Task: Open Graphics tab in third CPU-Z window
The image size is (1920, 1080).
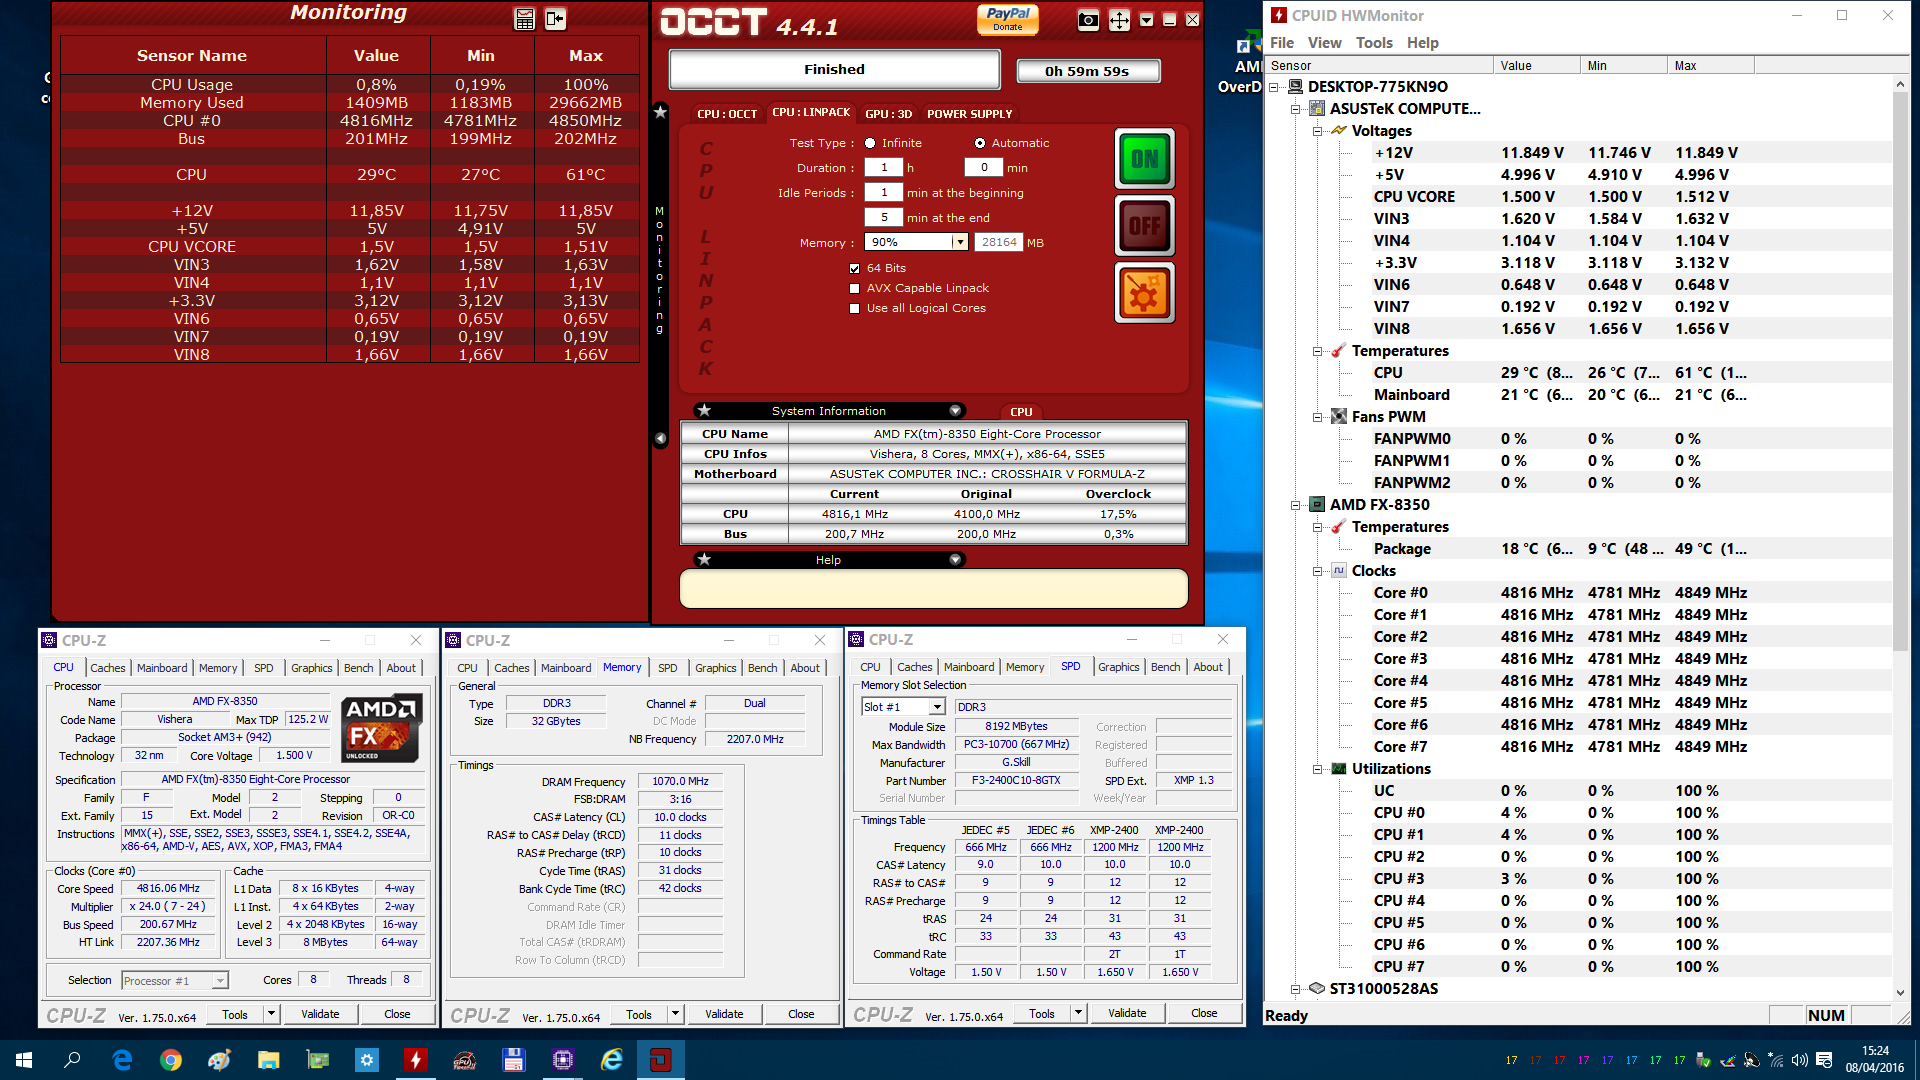Action: click(x=1118, y=667)
